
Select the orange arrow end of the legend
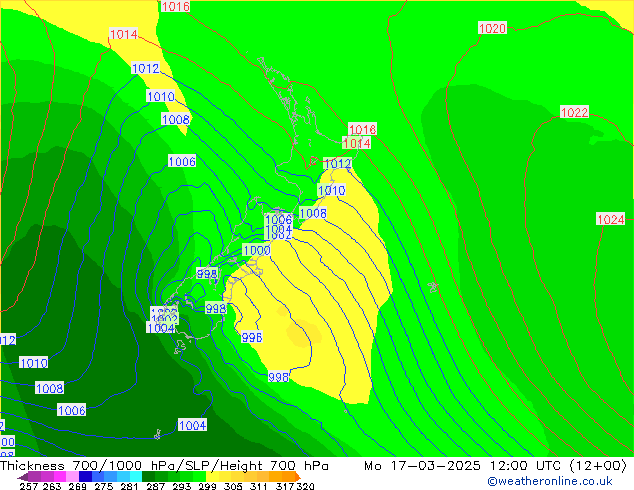[x=298, y=476]
